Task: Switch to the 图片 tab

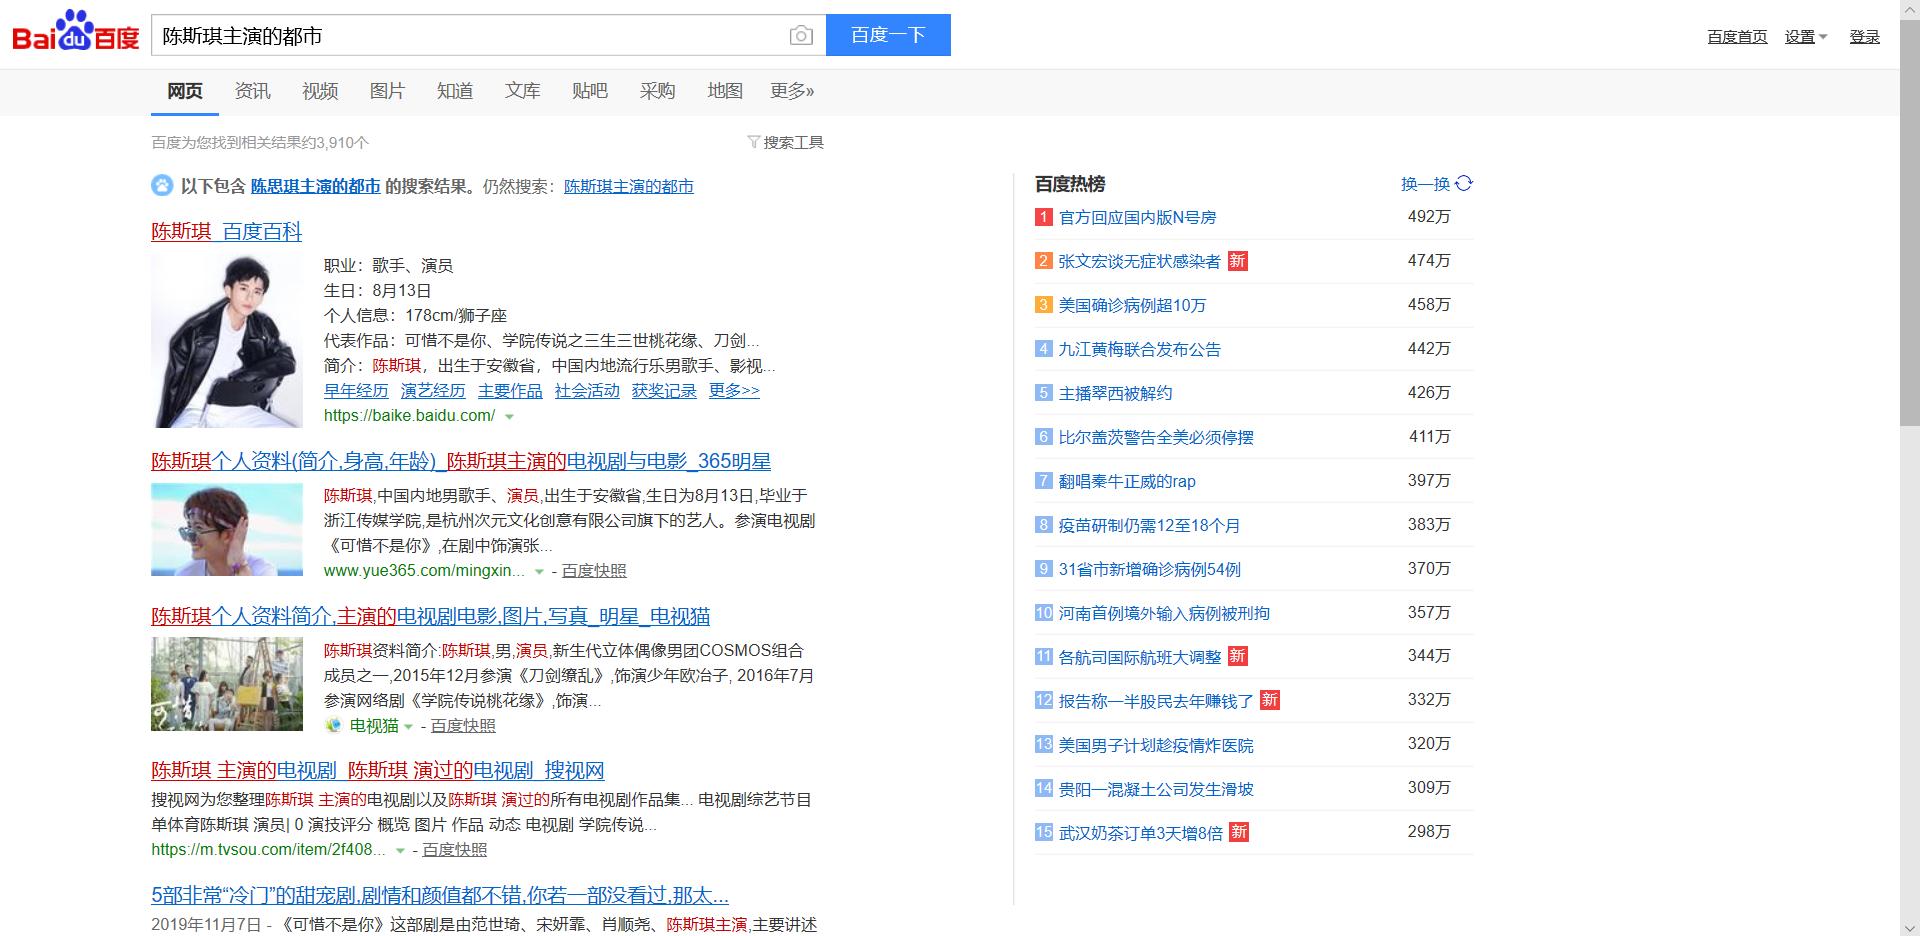Action: [x=387, y=91]
